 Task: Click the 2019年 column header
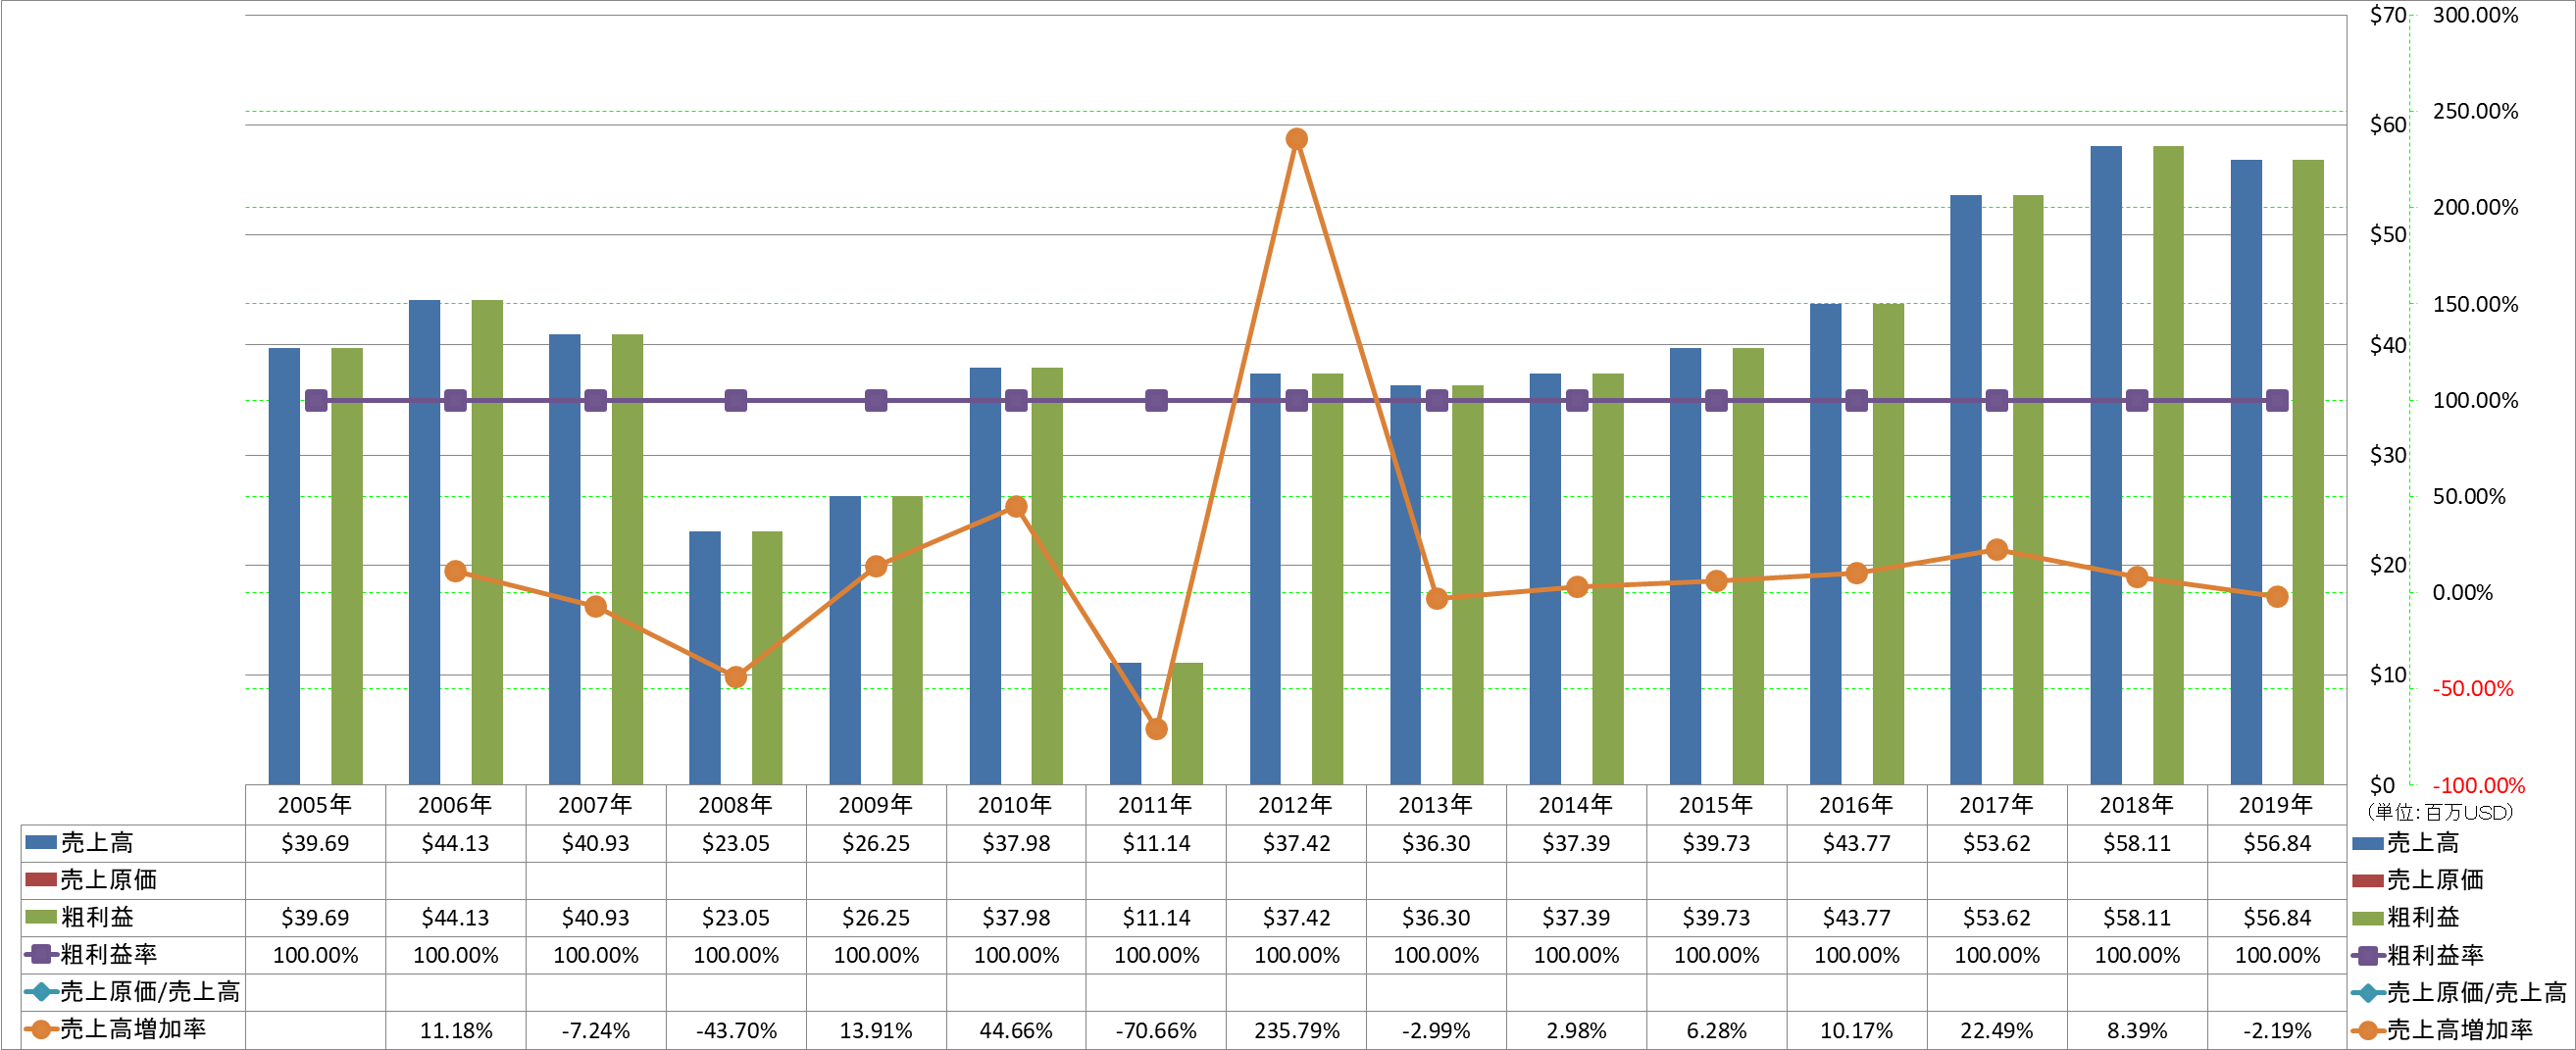2277,805
